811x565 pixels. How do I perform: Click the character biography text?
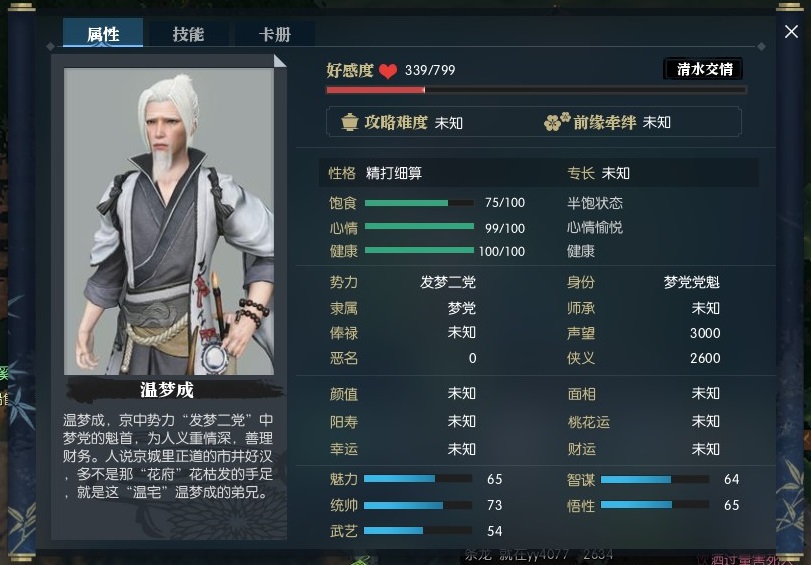[x=168, y=456]
